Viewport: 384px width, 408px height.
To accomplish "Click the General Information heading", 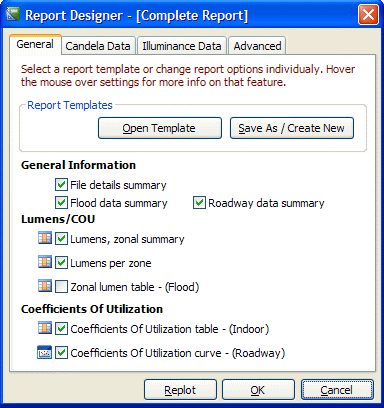I will [78, 165].
